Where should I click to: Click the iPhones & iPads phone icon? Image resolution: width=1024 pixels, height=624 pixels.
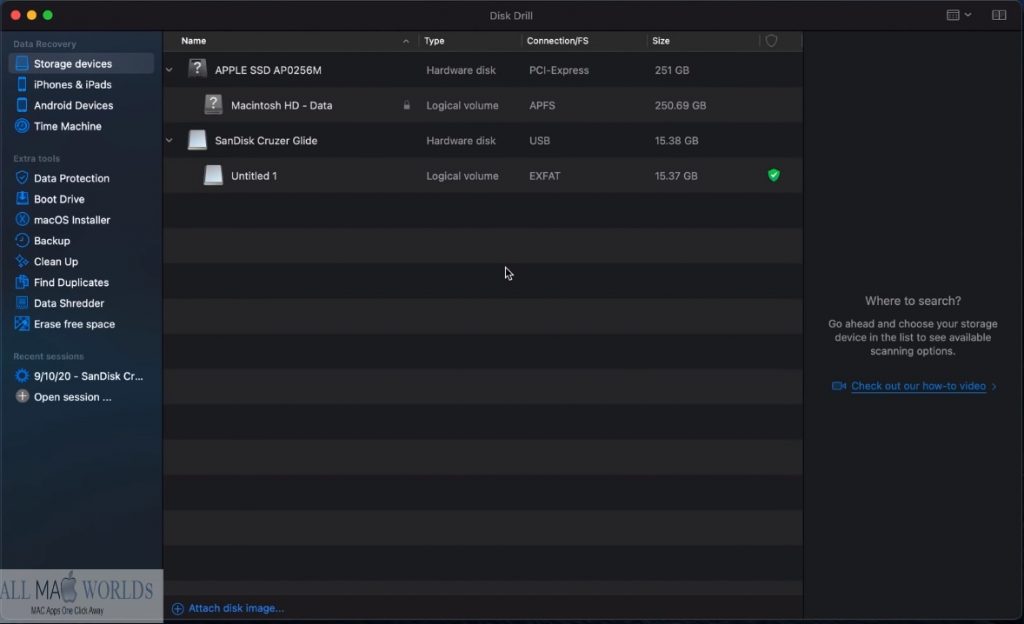coord(22,84)
